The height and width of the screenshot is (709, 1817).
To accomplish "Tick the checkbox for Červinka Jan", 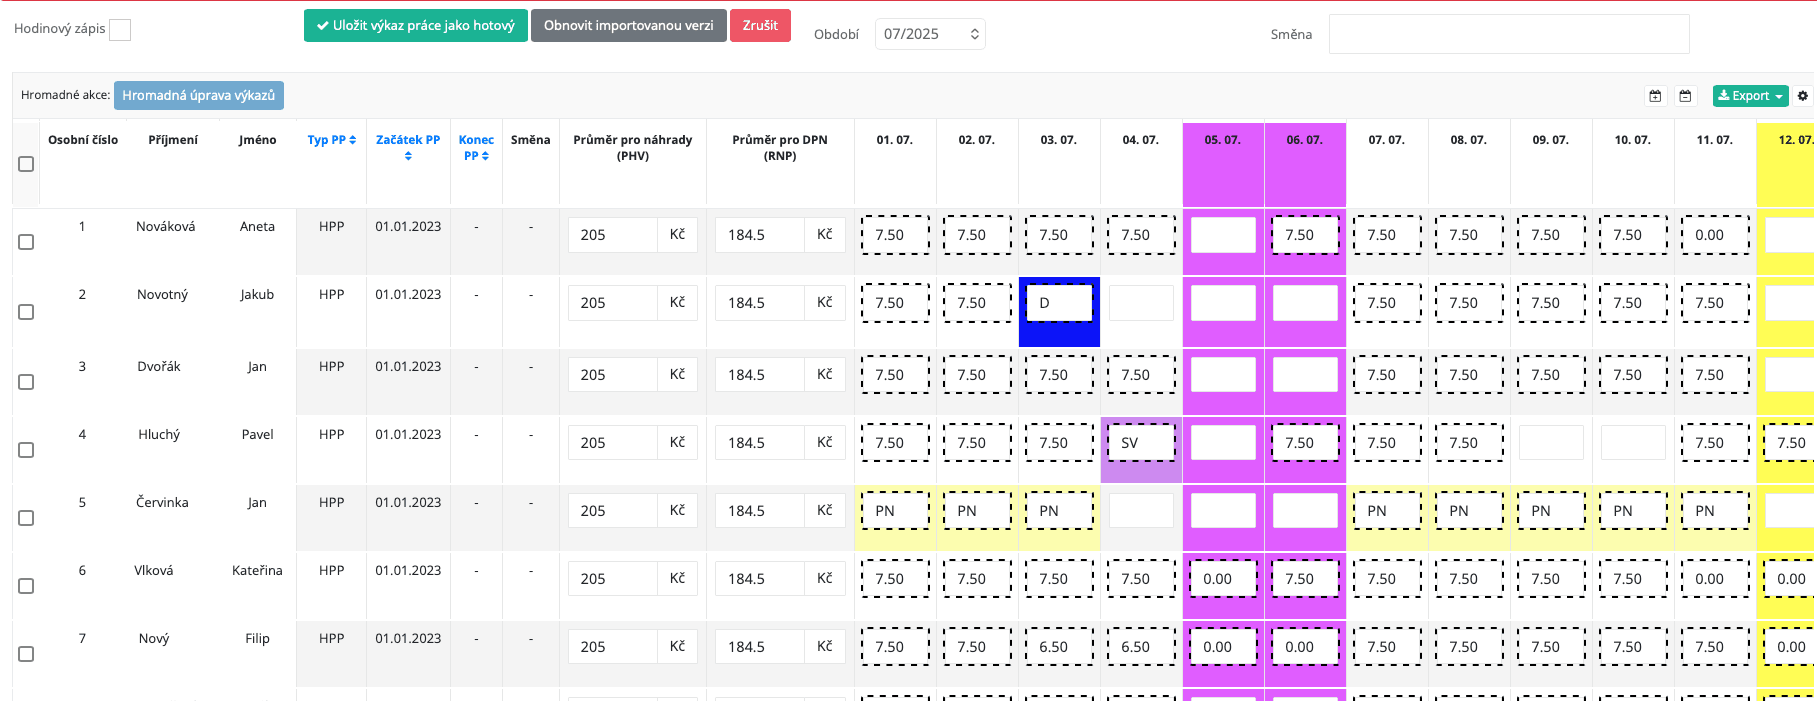I will click(x=26, y=518).
